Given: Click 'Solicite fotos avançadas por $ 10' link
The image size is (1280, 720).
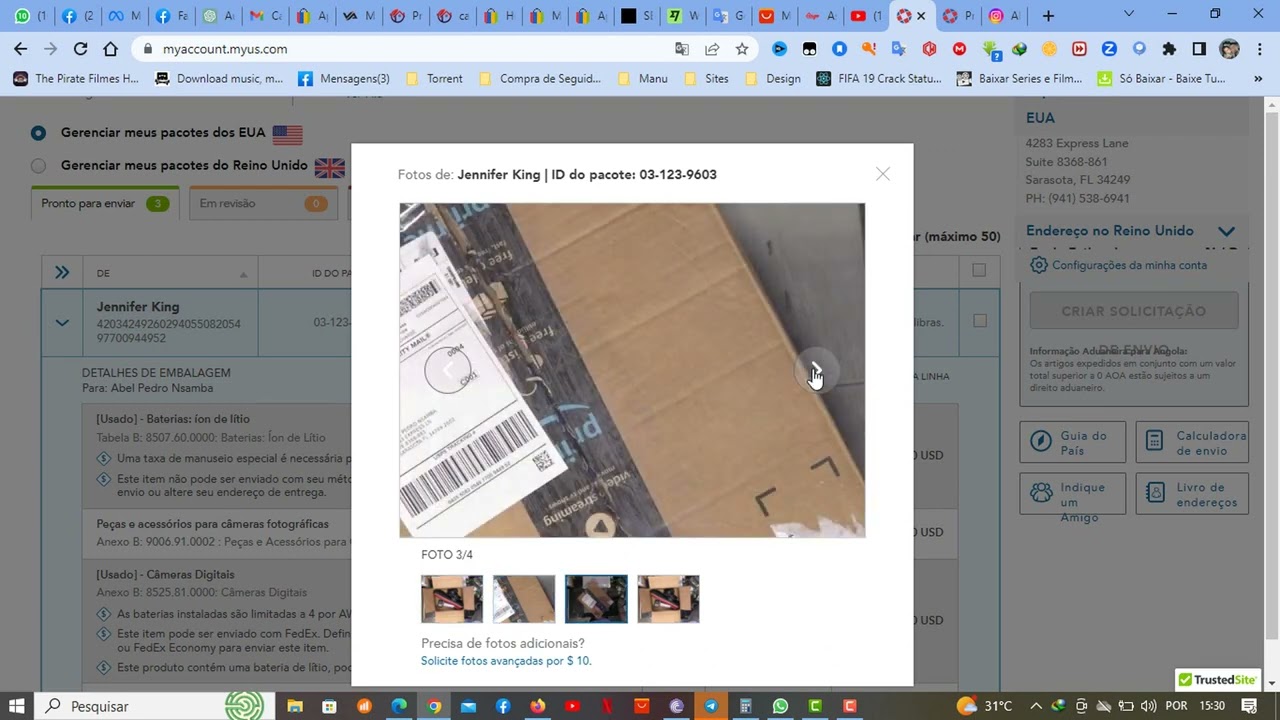Looking at the screenshot, I should [x=506, y=661].
